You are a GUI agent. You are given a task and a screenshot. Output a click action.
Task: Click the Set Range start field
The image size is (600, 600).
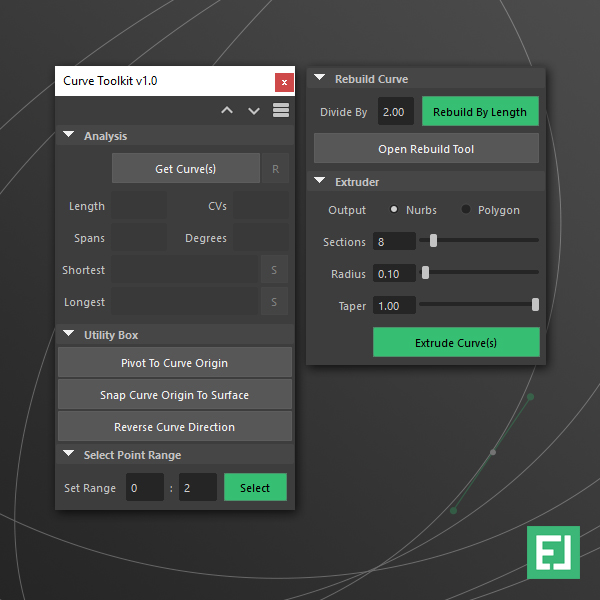(x=145, y=487)
